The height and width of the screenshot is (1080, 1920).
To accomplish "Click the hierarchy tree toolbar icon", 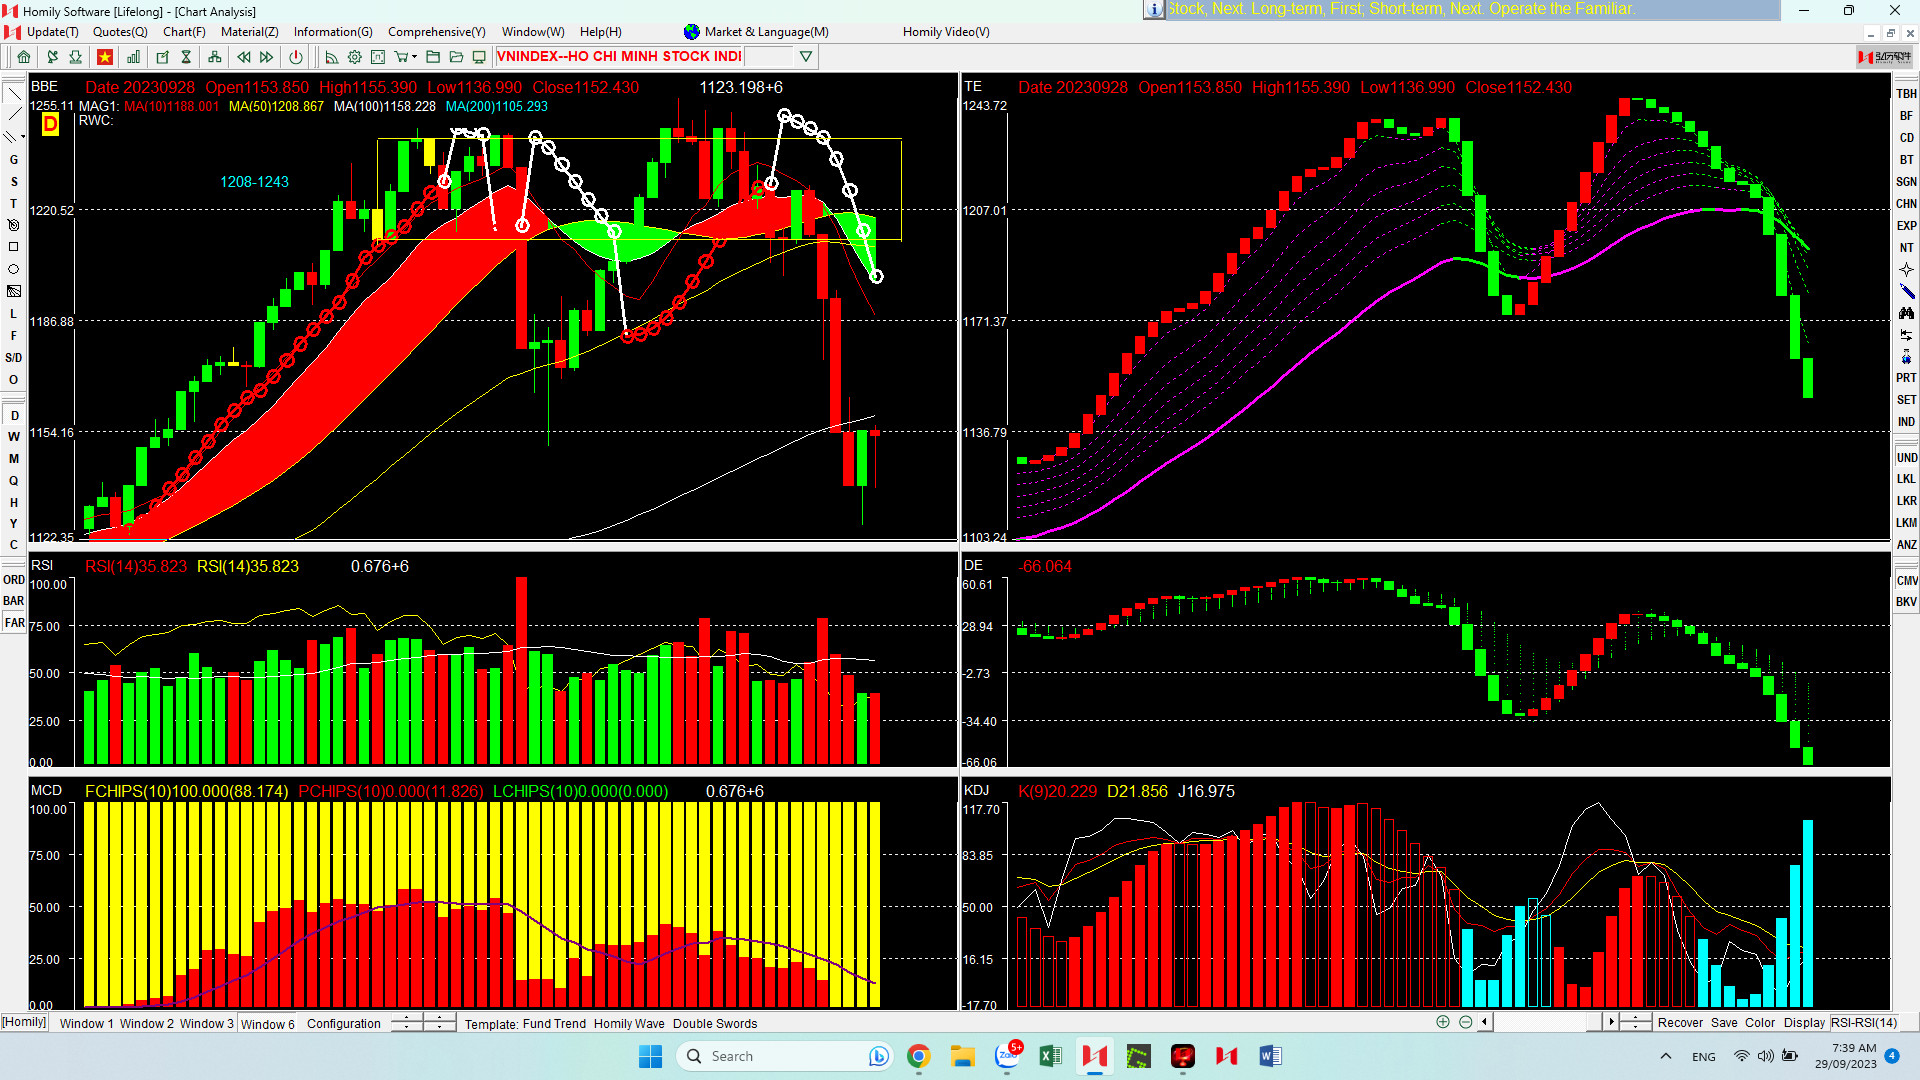I will click(214, 57).
